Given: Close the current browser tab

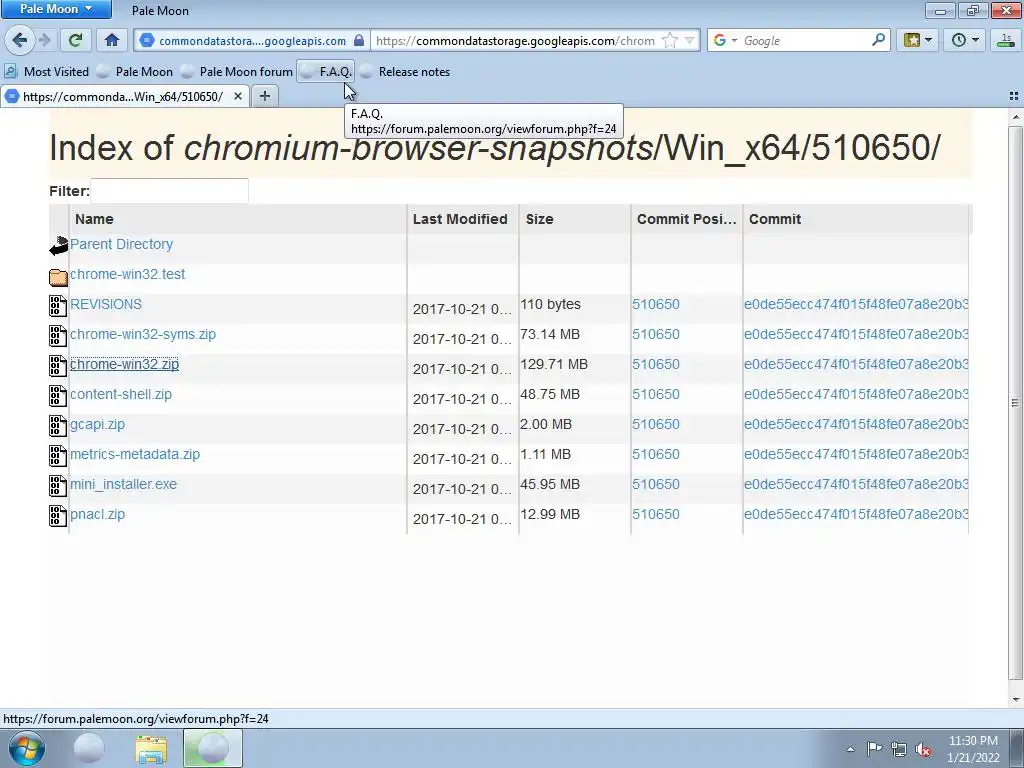Looking at the screenshot, I should [x=238, y=97].
